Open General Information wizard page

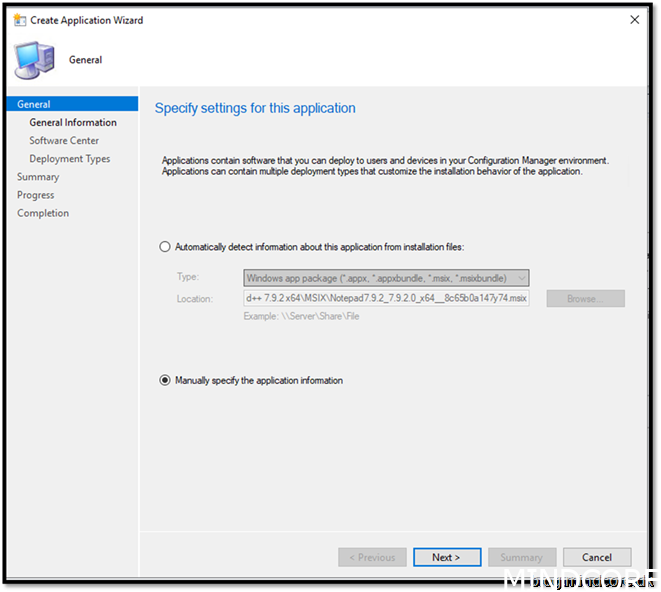coord(73,122)
